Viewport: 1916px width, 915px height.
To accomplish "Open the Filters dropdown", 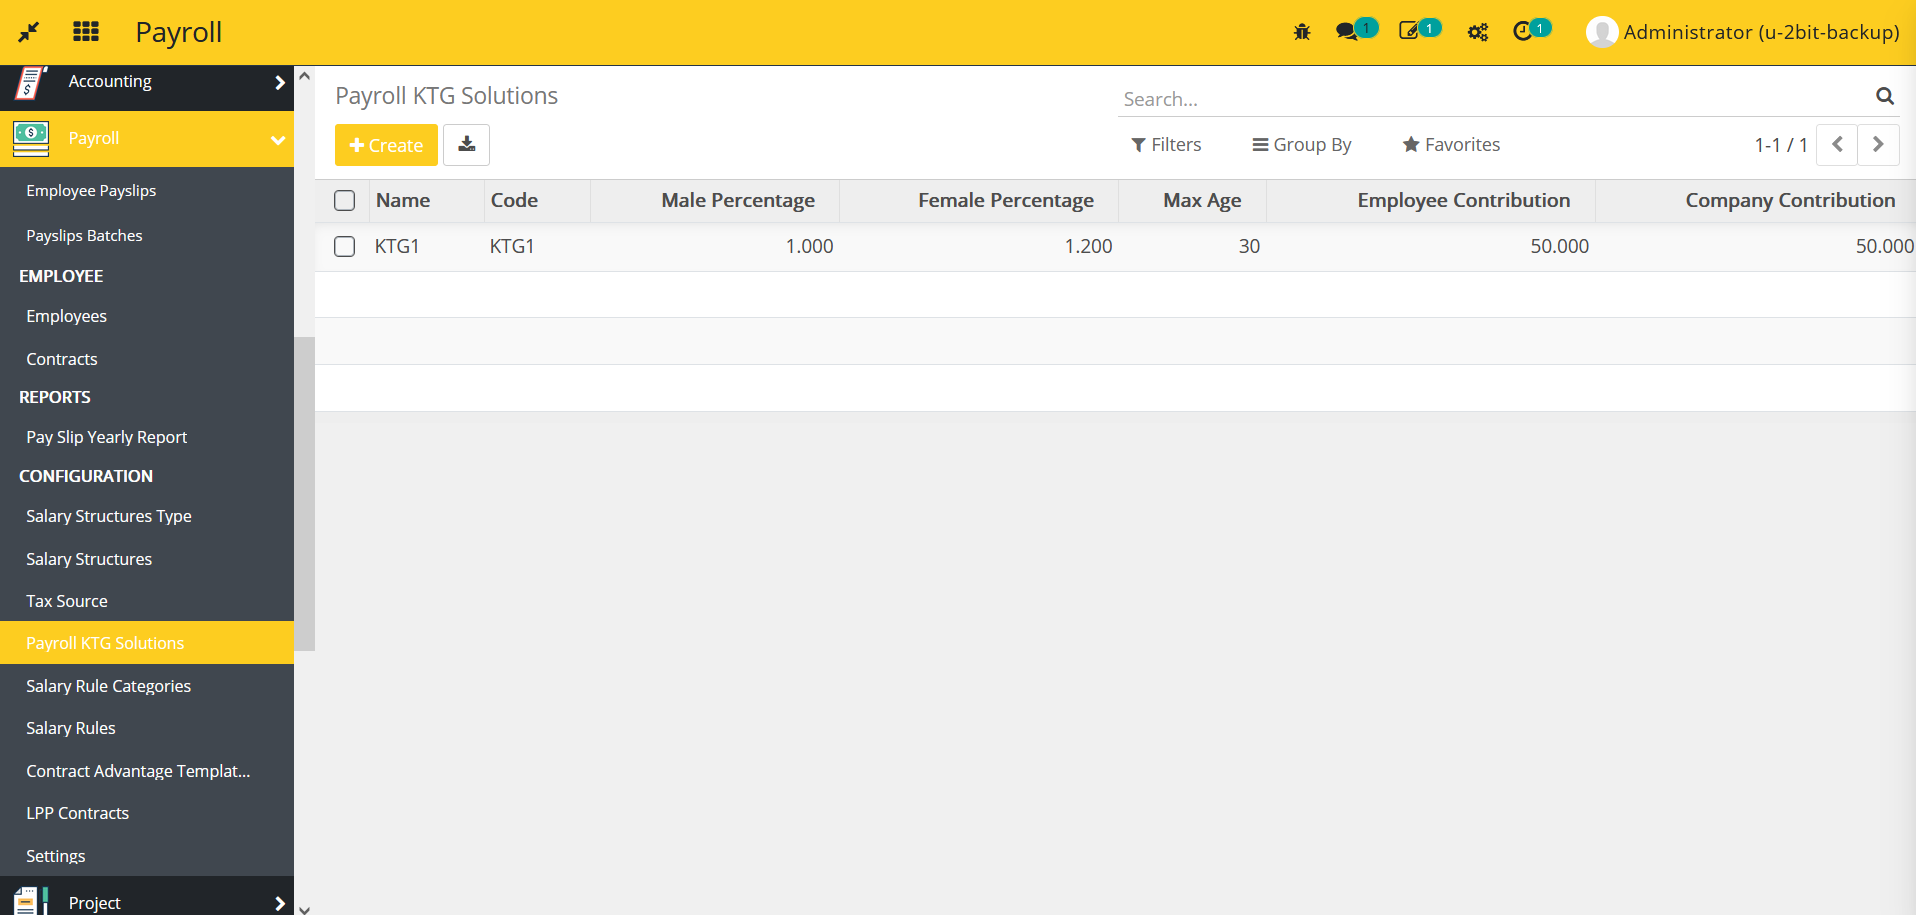I will (x=1166, y=145).
